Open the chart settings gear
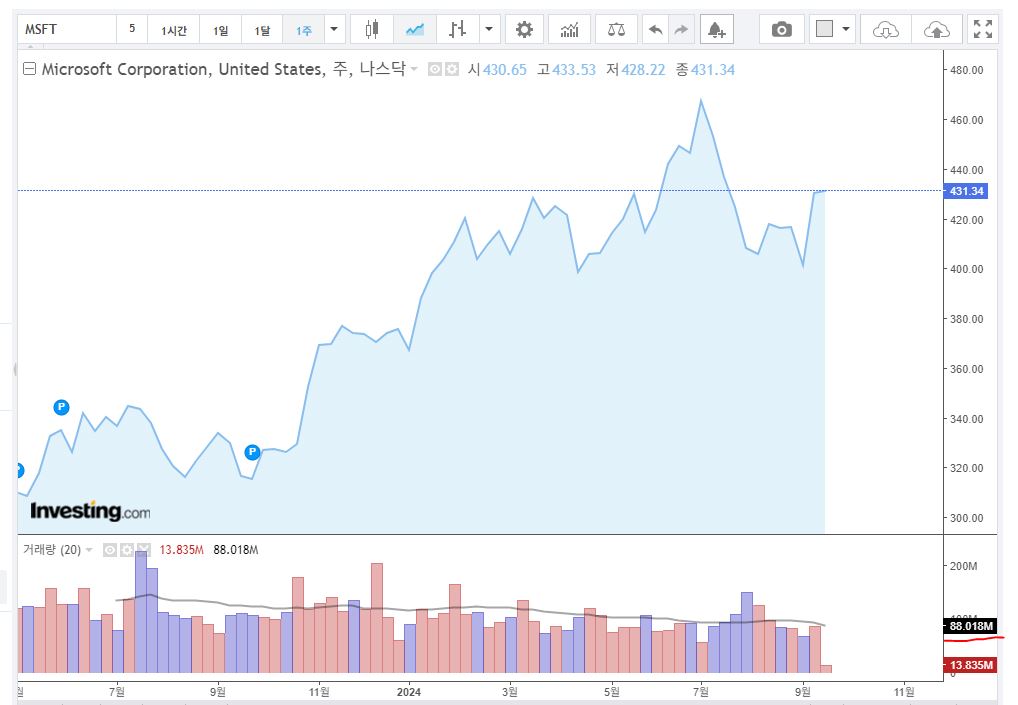1018x705 pixels. tap(524, 29)
